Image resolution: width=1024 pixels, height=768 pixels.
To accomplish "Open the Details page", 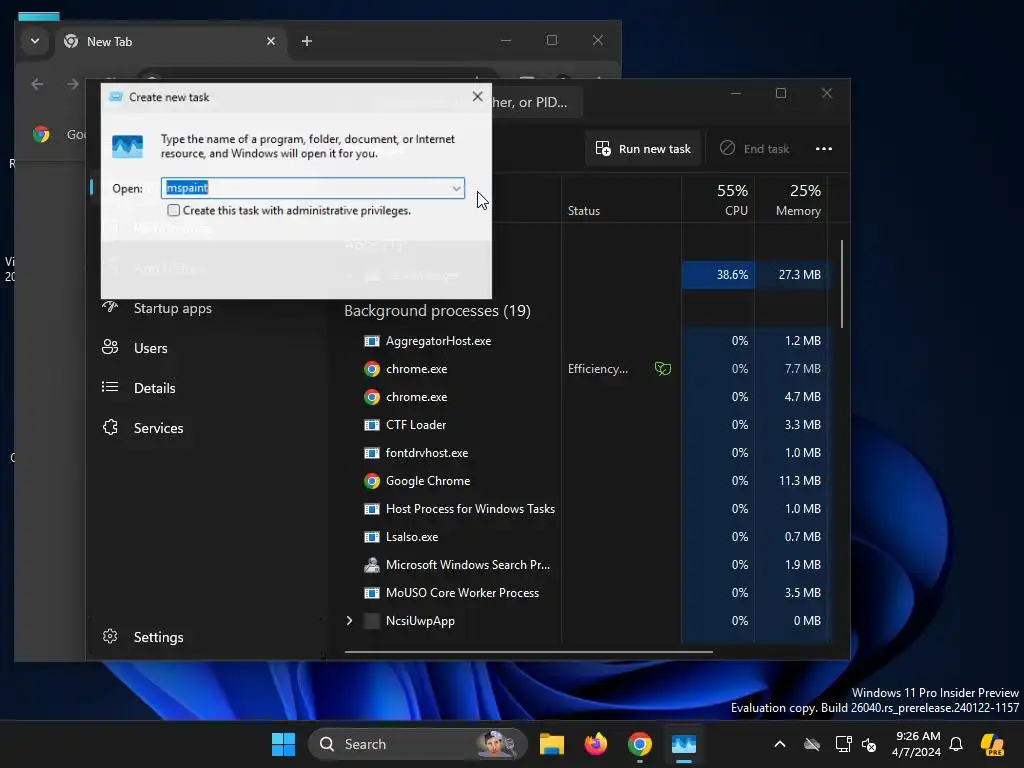I will (x=154, y=388).
